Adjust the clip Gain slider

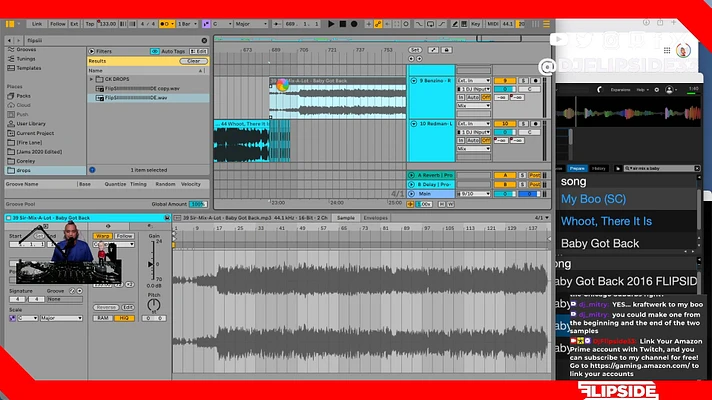click(151, 261)
